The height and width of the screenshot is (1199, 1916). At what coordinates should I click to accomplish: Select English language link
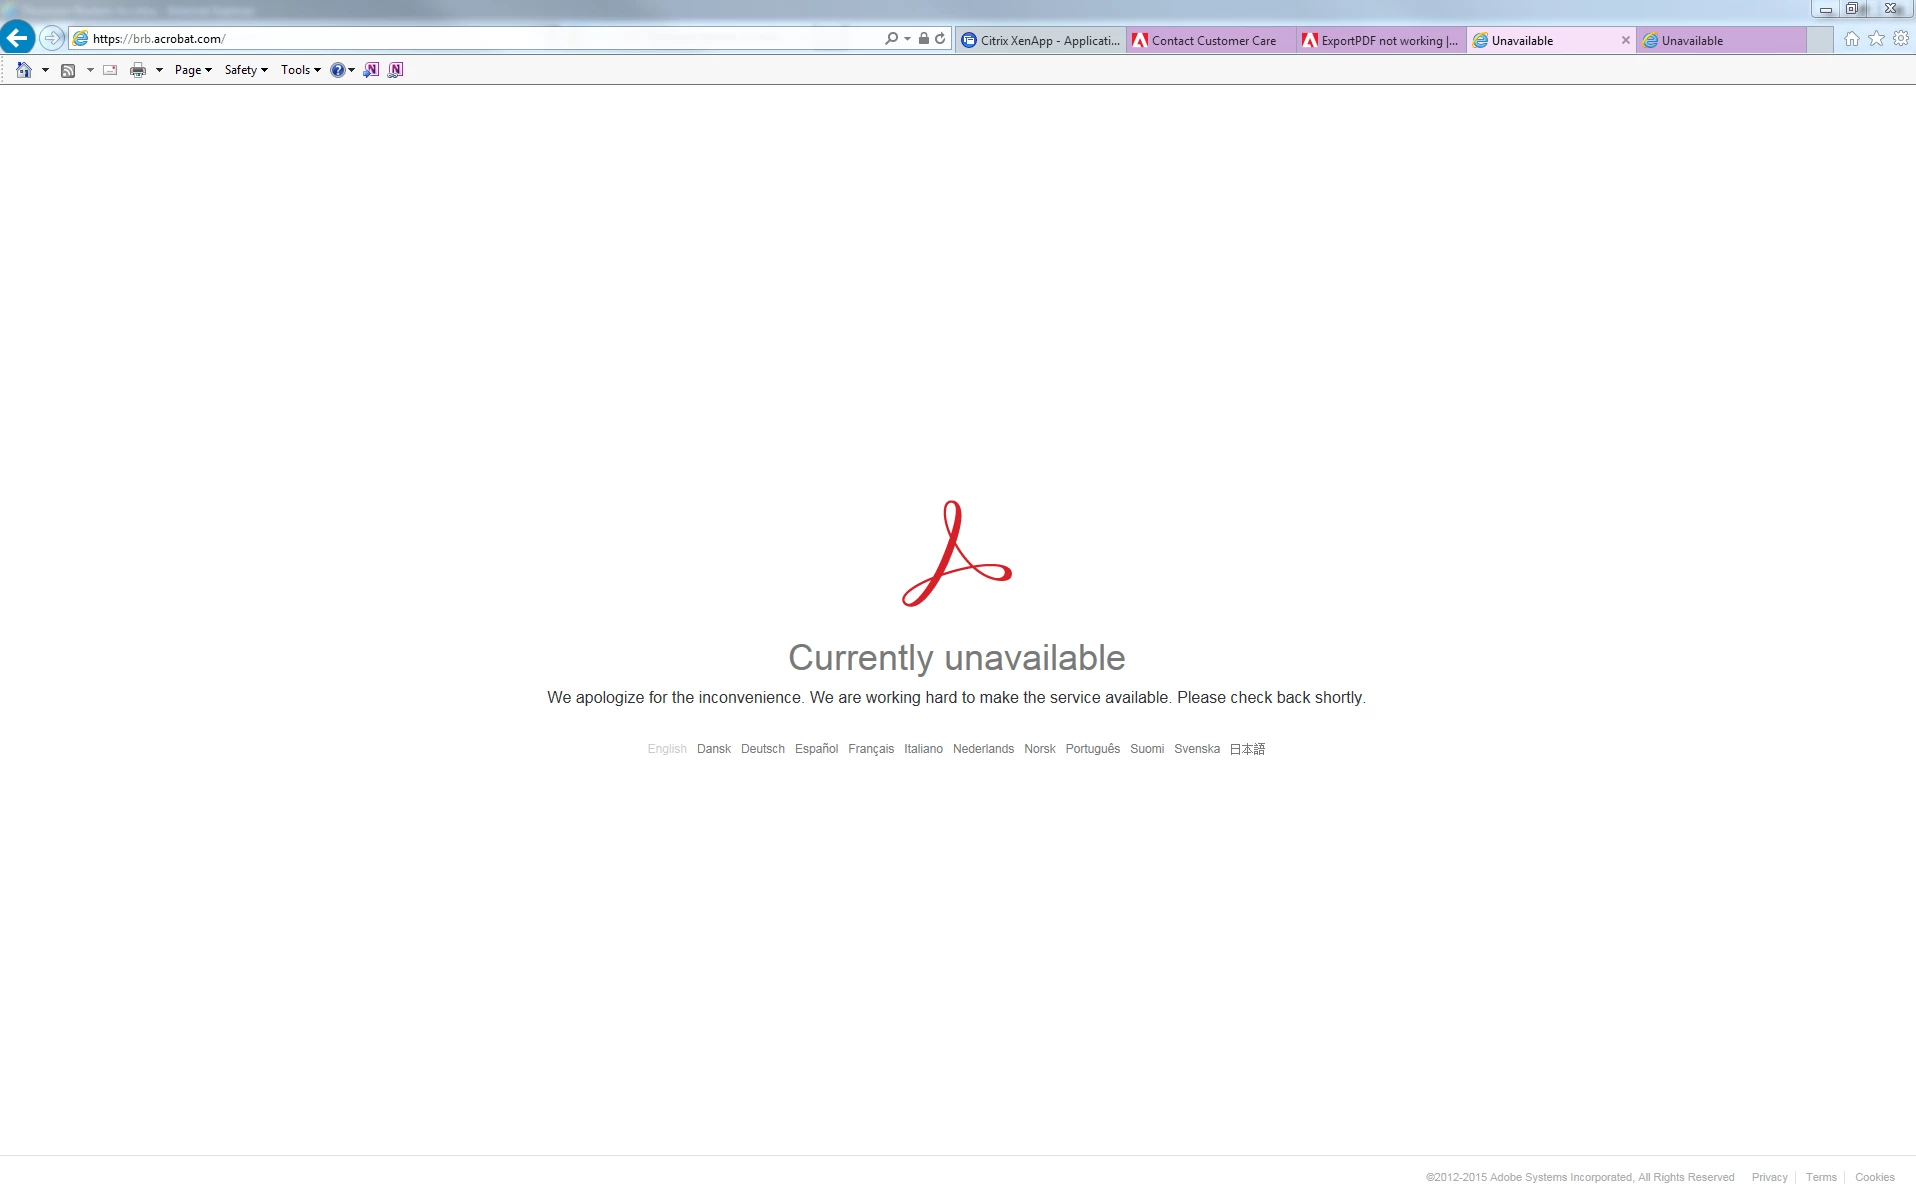pos(667,749)
